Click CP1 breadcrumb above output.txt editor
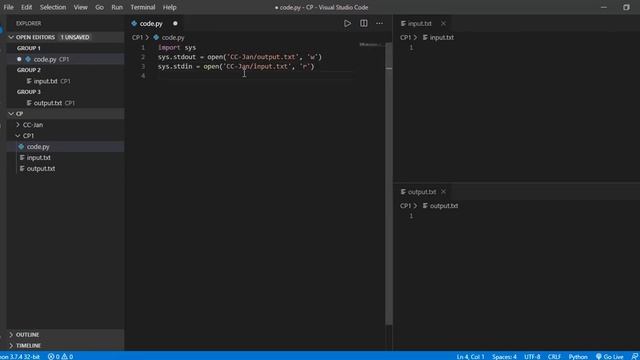This screenshot has height=360, width=640. (x=405, y=206)
